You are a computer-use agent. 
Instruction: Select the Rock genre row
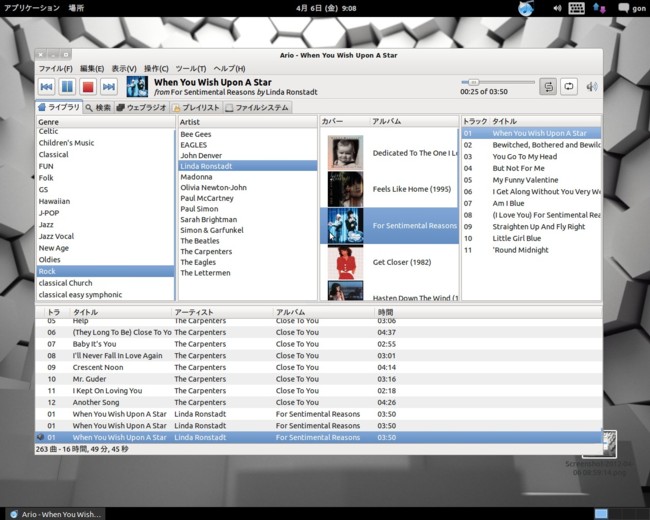(105, 271)
